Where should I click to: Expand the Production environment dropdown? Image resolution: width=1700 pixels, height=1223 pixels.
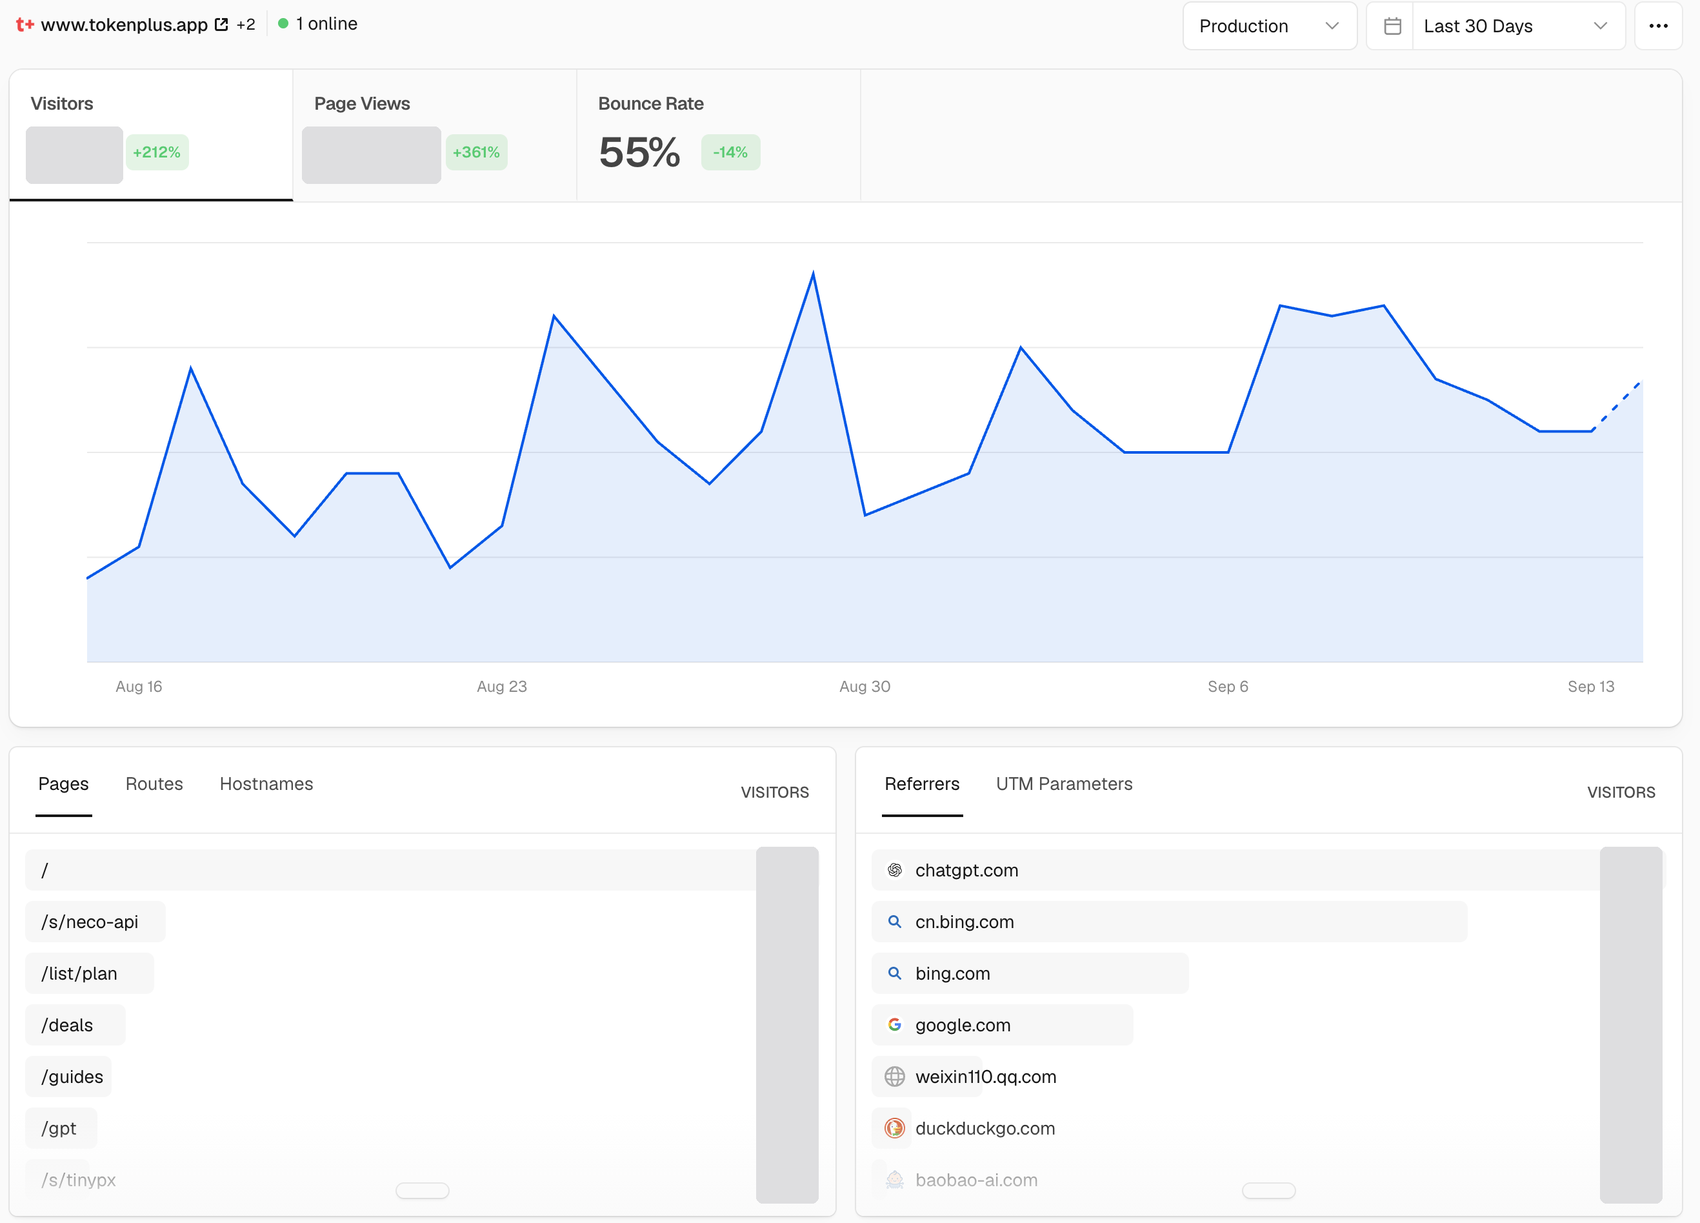point(1269,26)
